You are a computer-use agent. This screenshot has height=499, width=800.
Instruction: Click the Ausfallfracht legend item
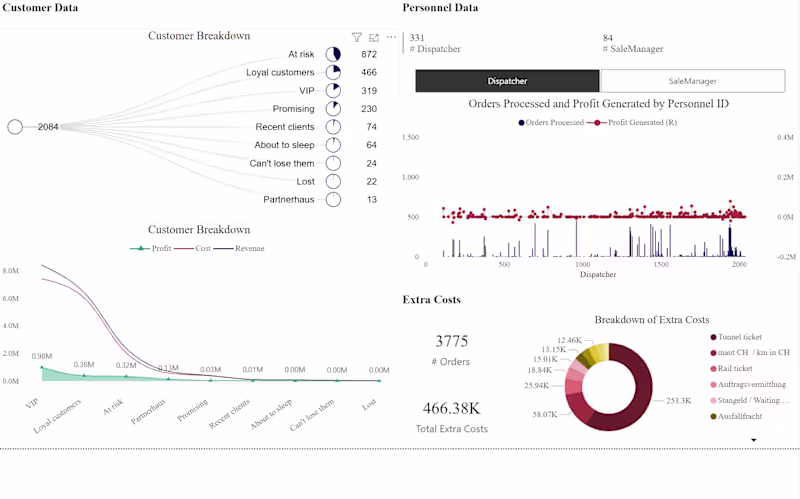tap(736, 416)
